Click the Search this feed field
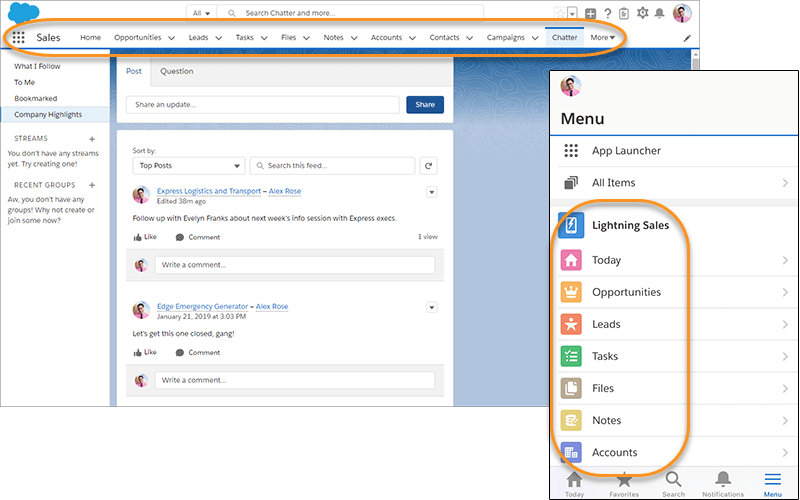Image resolution: width=800 pixels, height=500 pixels. tap(333, 166)
